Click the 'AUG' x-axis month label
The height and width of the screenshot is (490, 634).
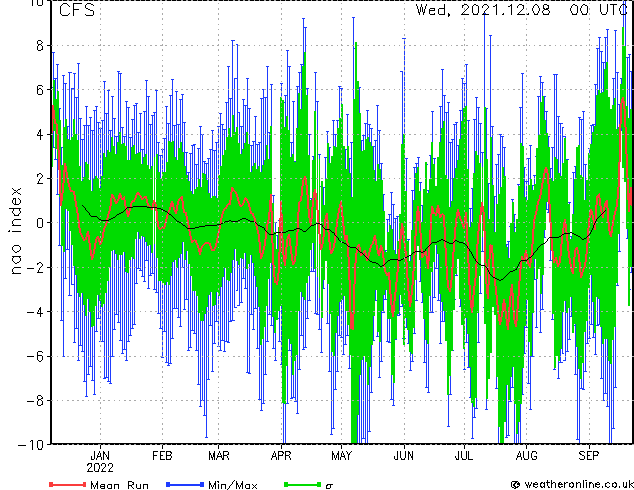click(x=526, y=456)
